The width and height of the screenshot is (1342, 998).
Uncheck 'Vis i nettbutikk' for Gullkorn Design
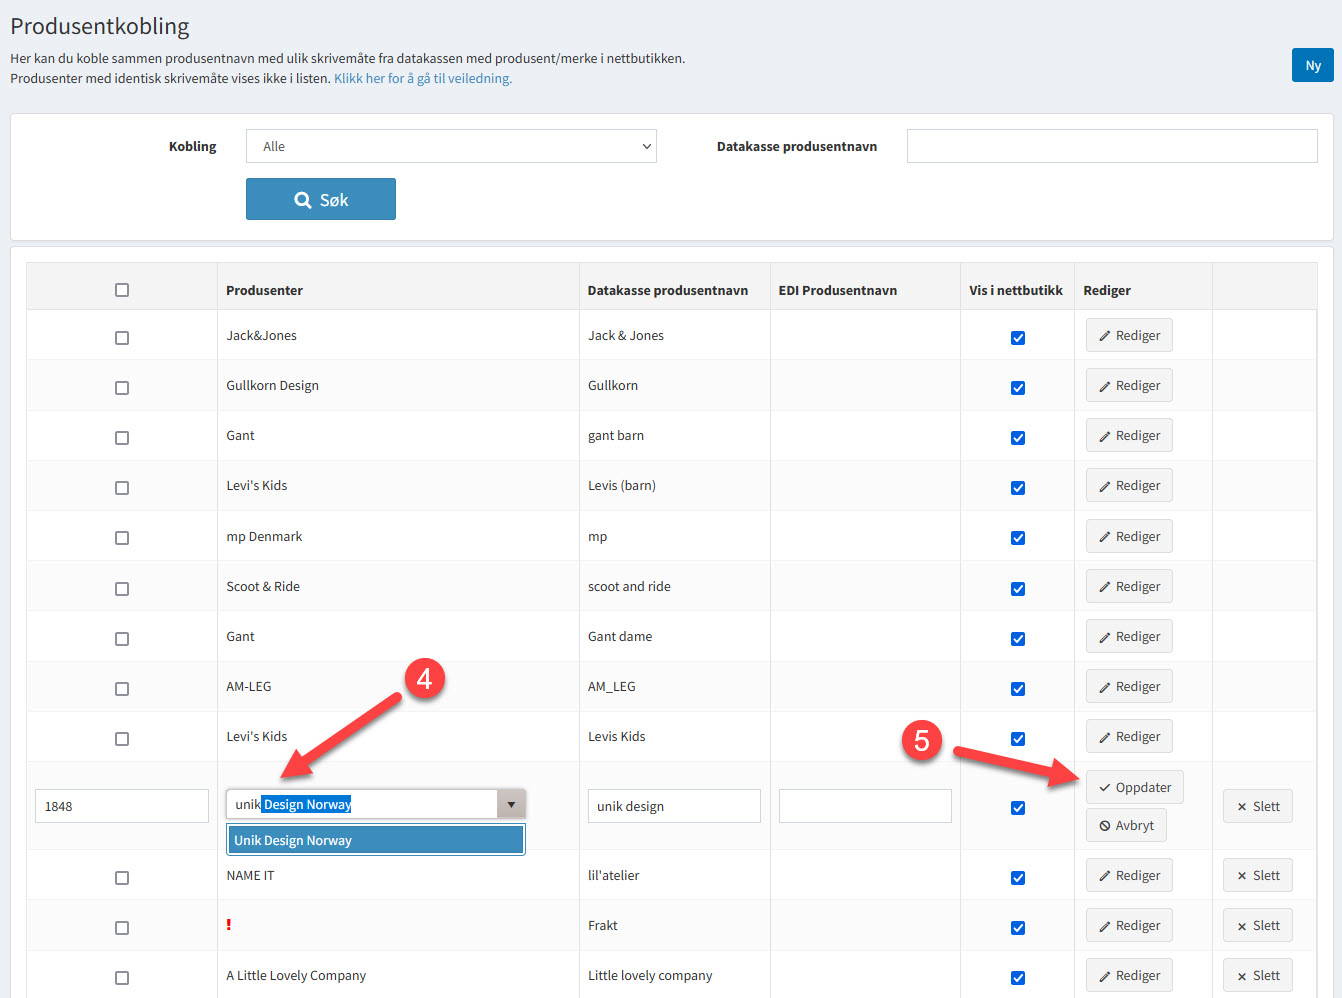click(x=1017, y=388)
